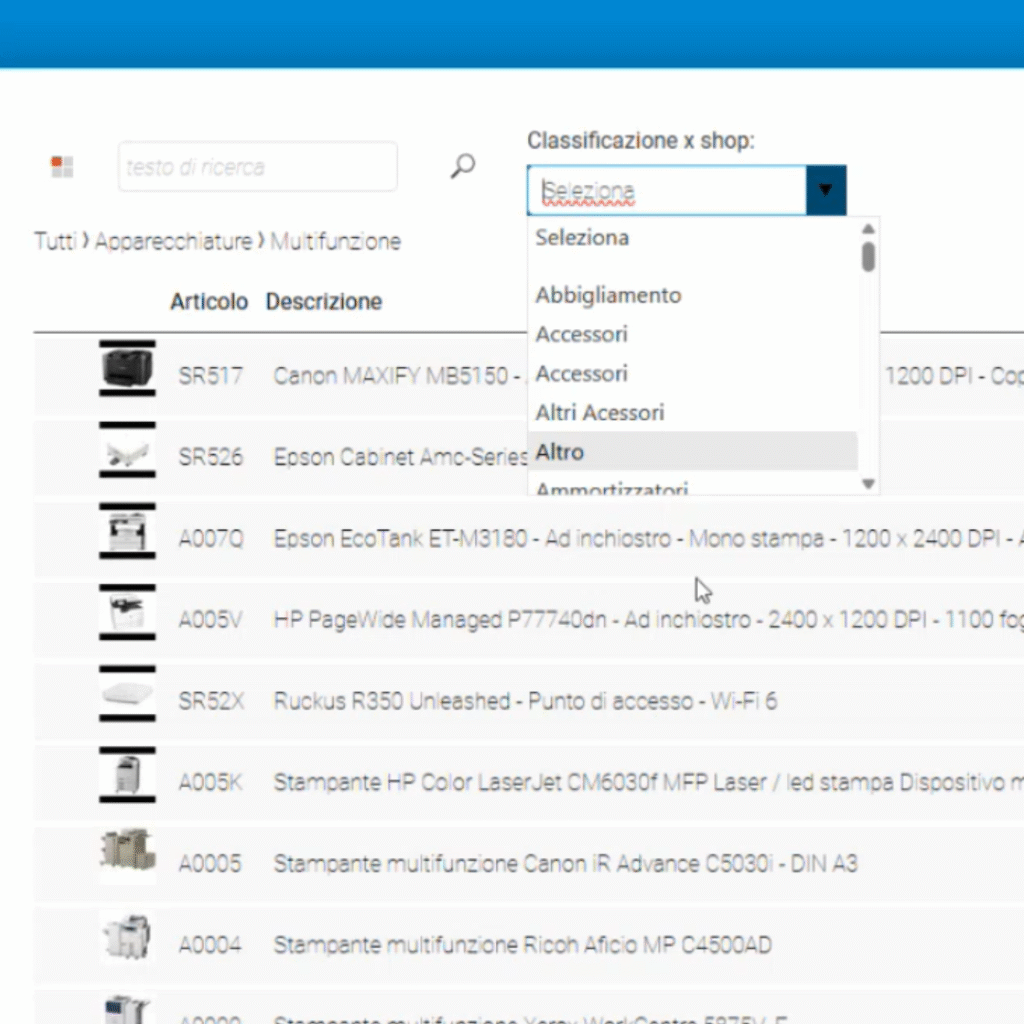Open thumbnail of HP PageWide A005V

pos(127,613)
